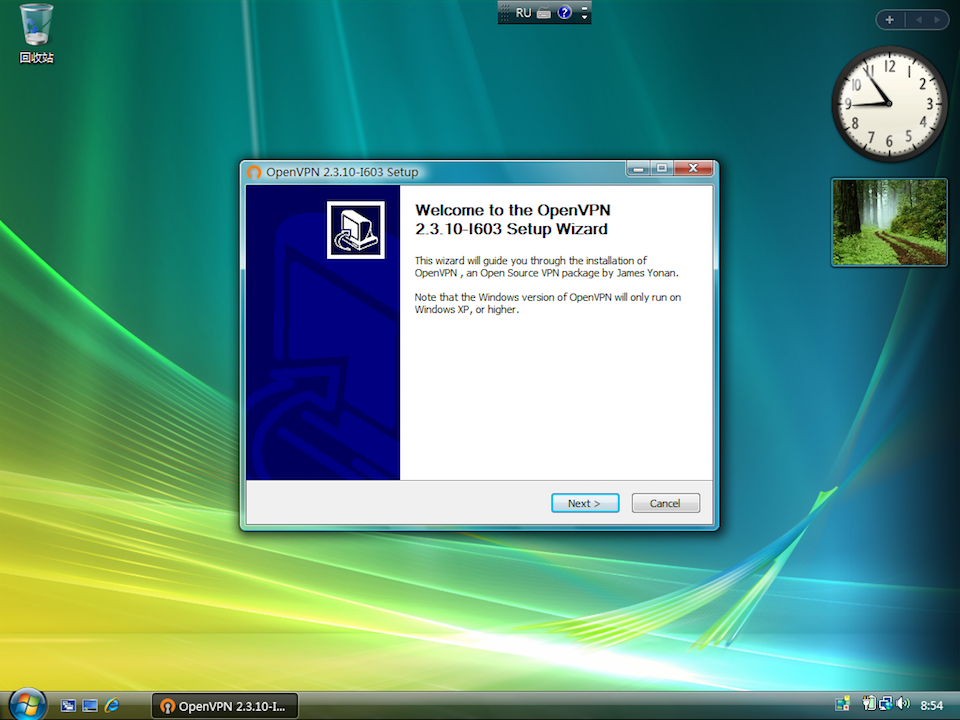Image resolution: width=960 pixels, height=720 pixels.
Task: Open the language bar keyboard icon
Action: tap(544, 13)
